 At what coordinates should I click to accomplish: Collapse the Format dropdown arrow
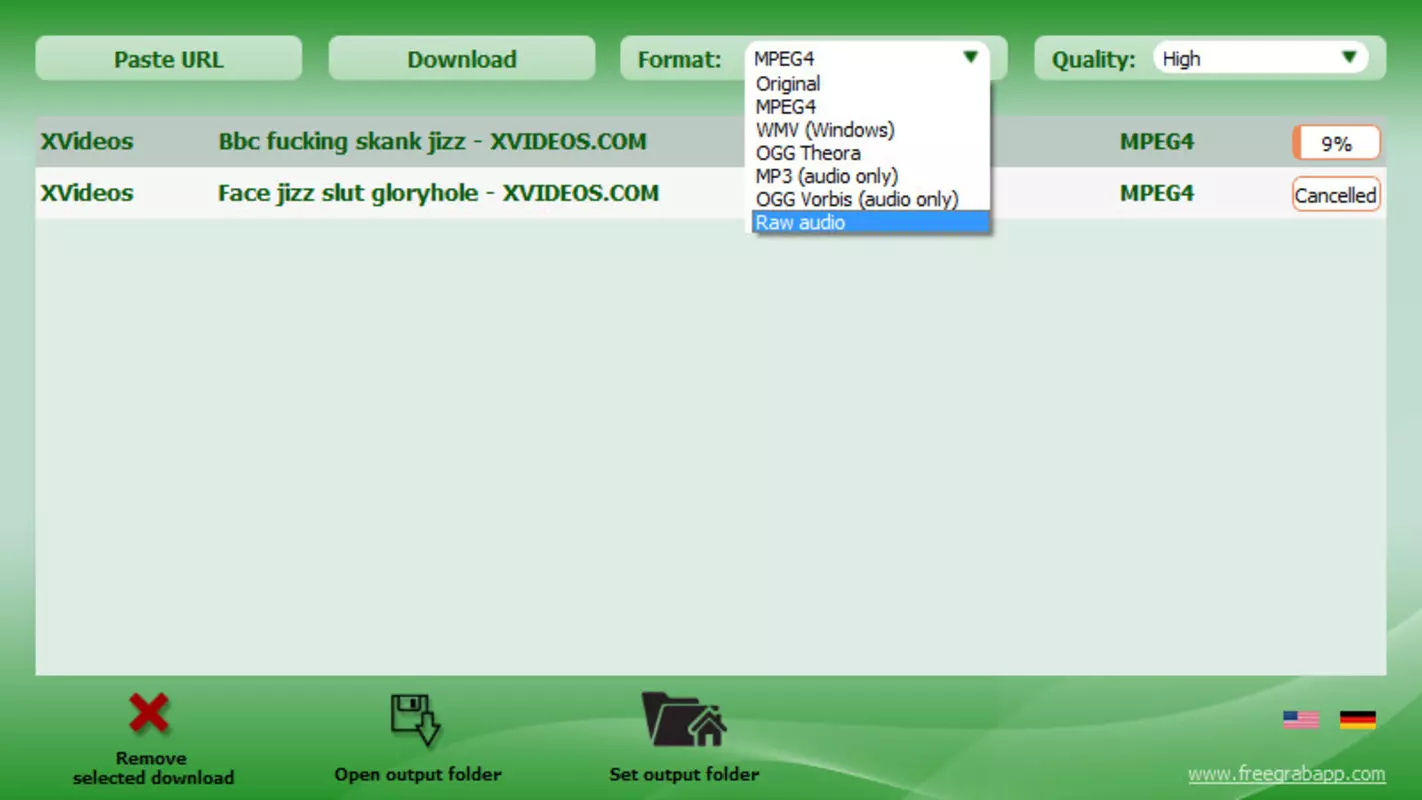(970, 58)
